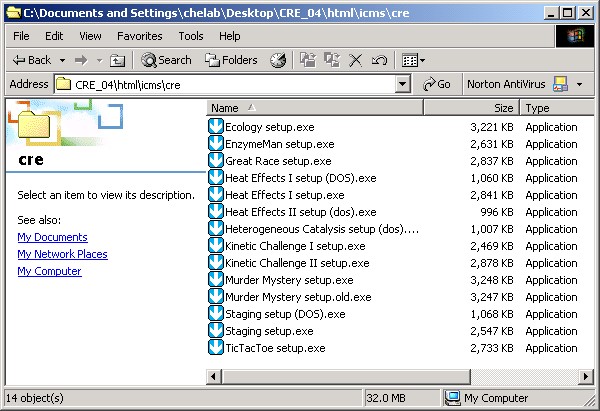Click the Undo toolbar icon
This screenshot has width=600, height=411.
tap(379, 60)
